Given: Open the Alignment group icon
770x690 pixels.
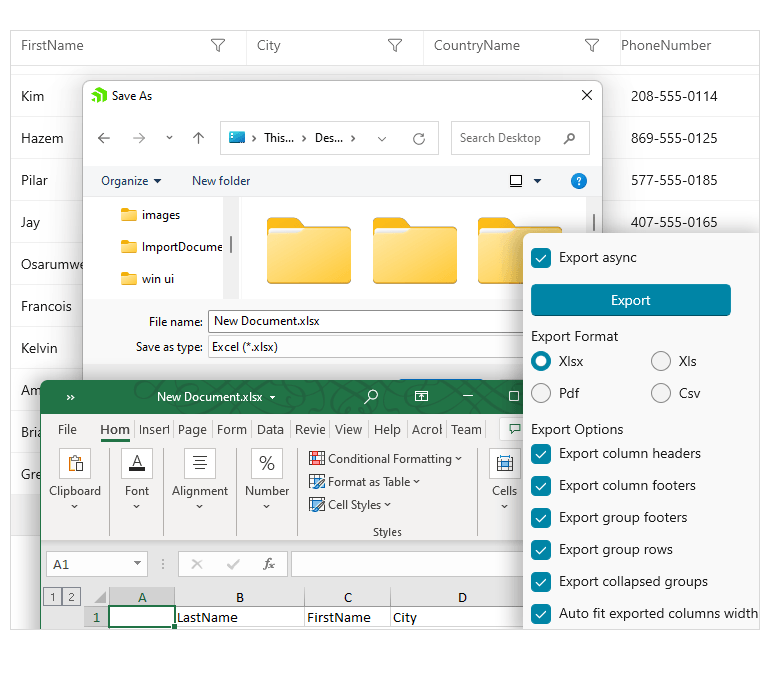Looking at the screenshot, I should coord(200,463).
